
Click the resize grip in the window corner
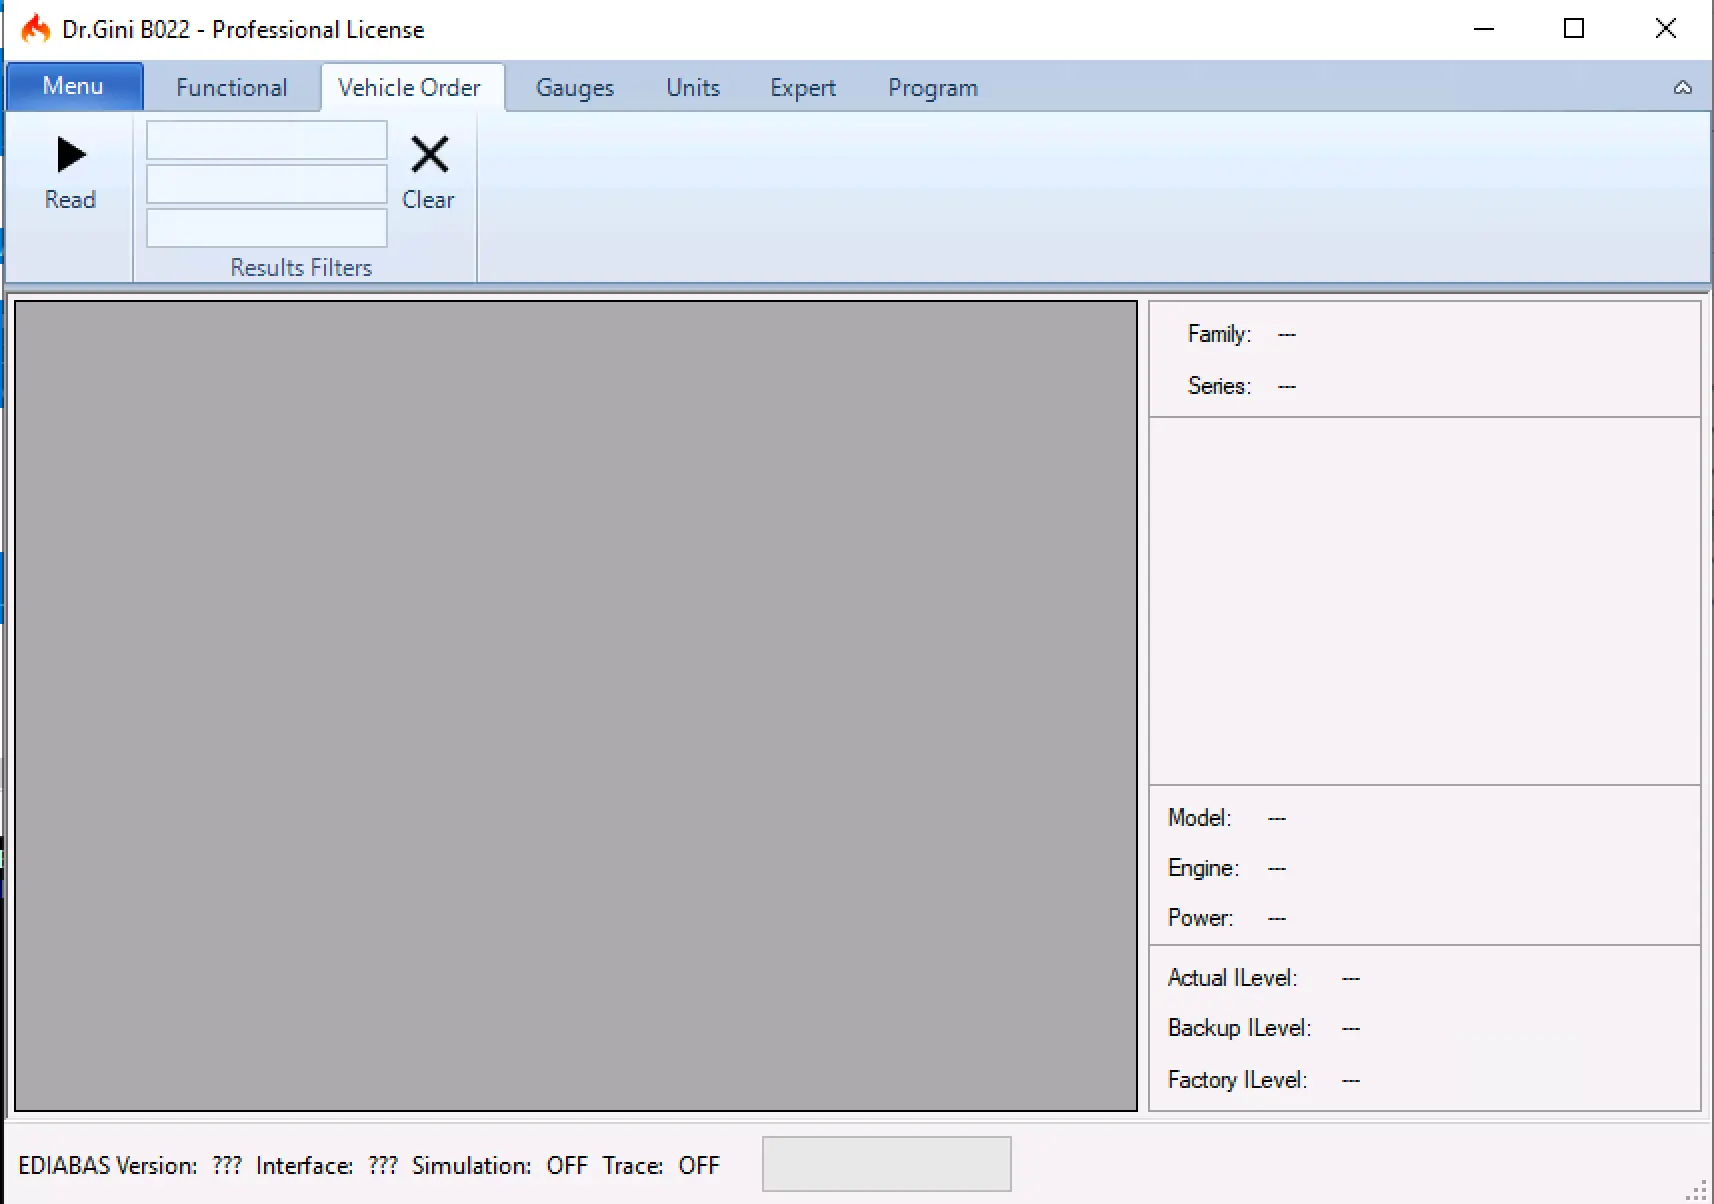point(1697,1190)
